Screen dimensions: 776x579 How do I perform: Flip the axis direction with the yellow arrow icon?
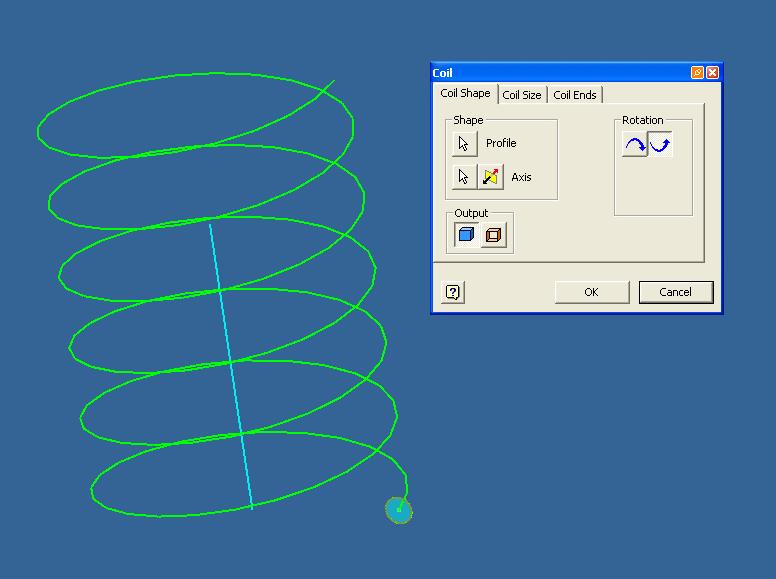490,177
